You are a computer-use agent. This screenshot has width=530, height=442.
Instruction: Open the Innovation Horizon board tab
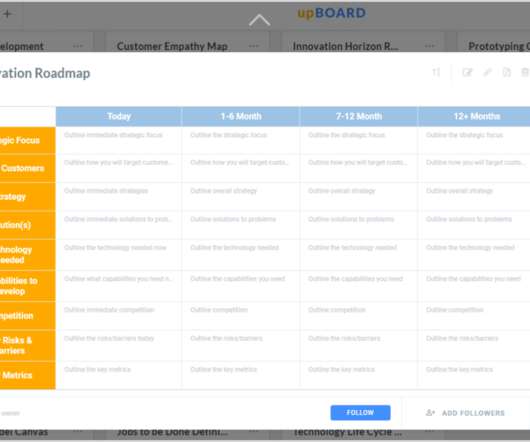(x=345, y=46)
